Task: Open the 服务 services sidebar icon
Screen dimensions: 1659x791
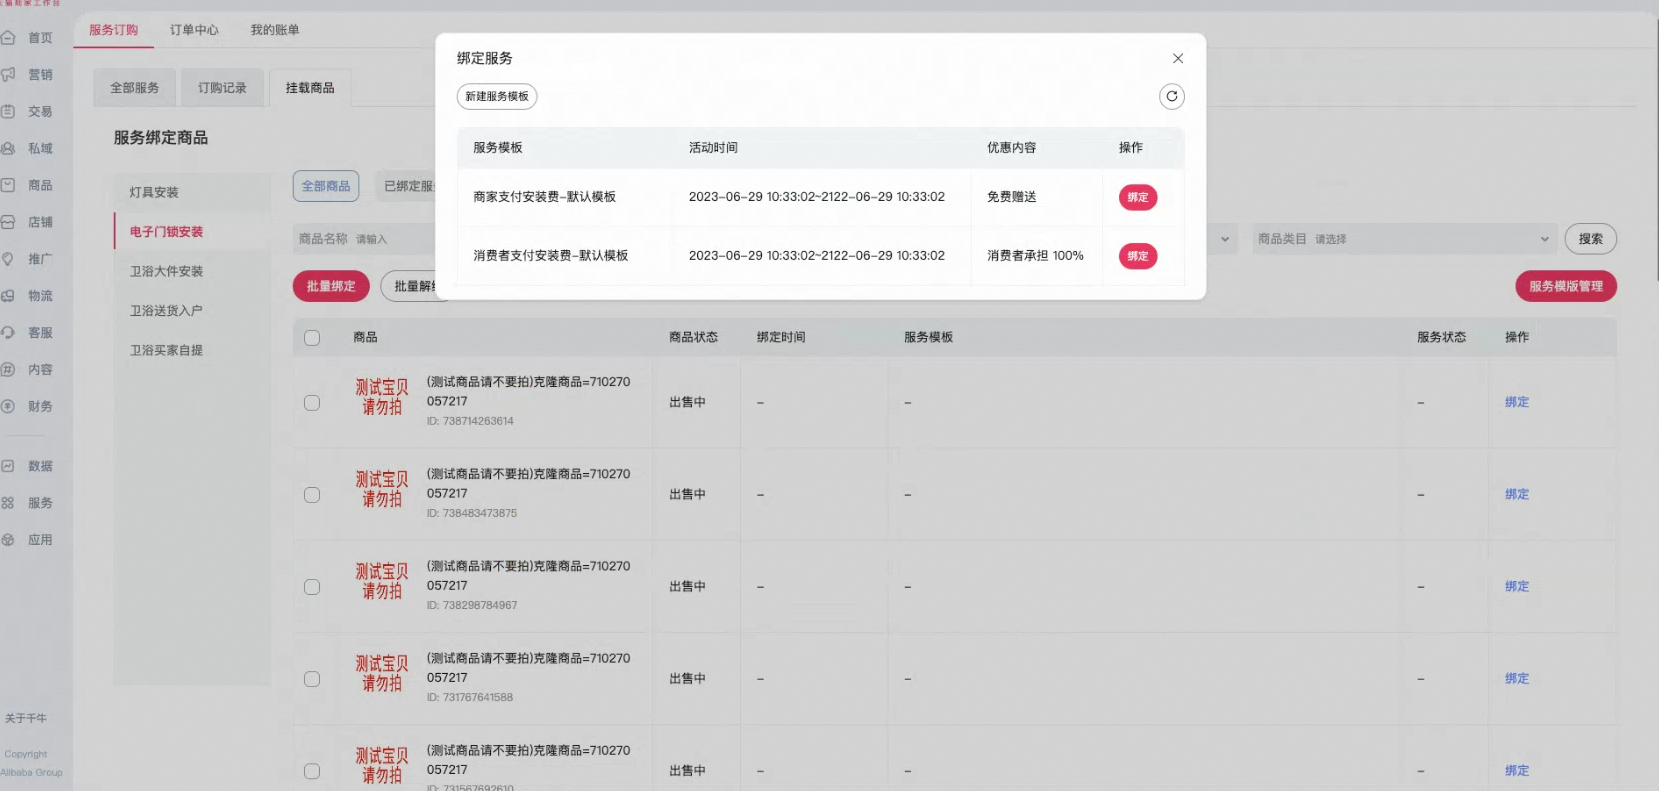Action: pyautogui.click(x=8, y=503)
